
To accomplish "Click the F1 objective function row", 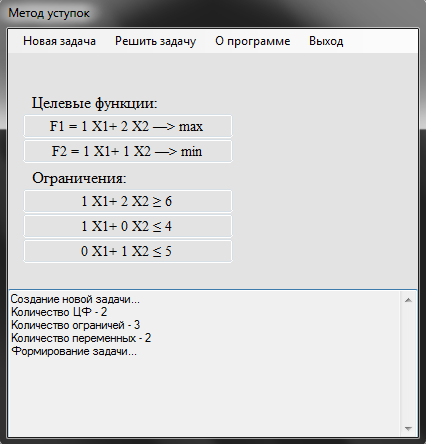I will coord(128,126).
